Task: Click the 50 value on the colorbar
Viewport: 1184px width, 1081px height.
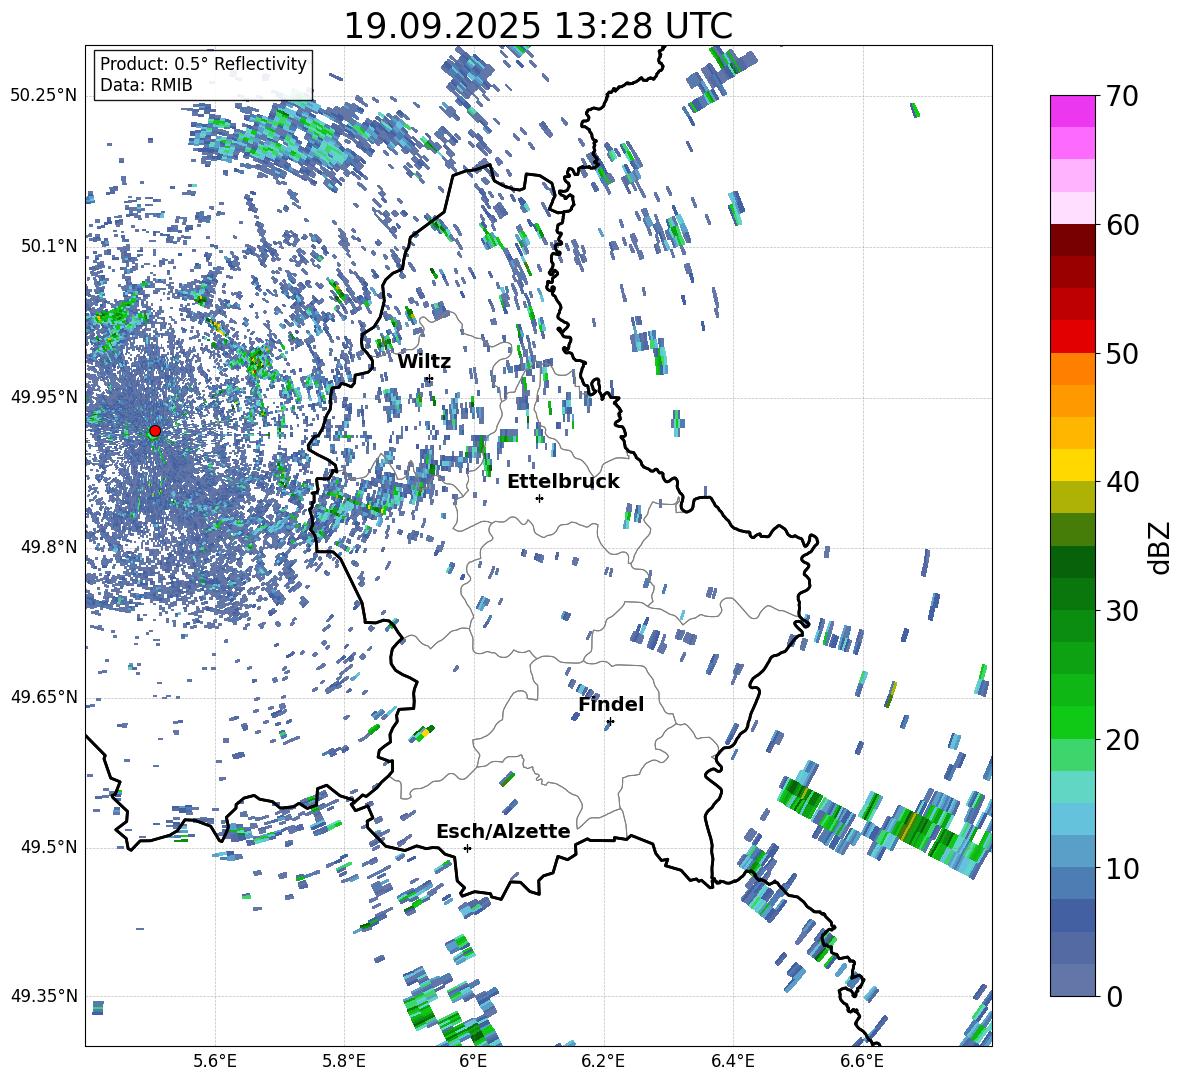Action: point(1122,353)
